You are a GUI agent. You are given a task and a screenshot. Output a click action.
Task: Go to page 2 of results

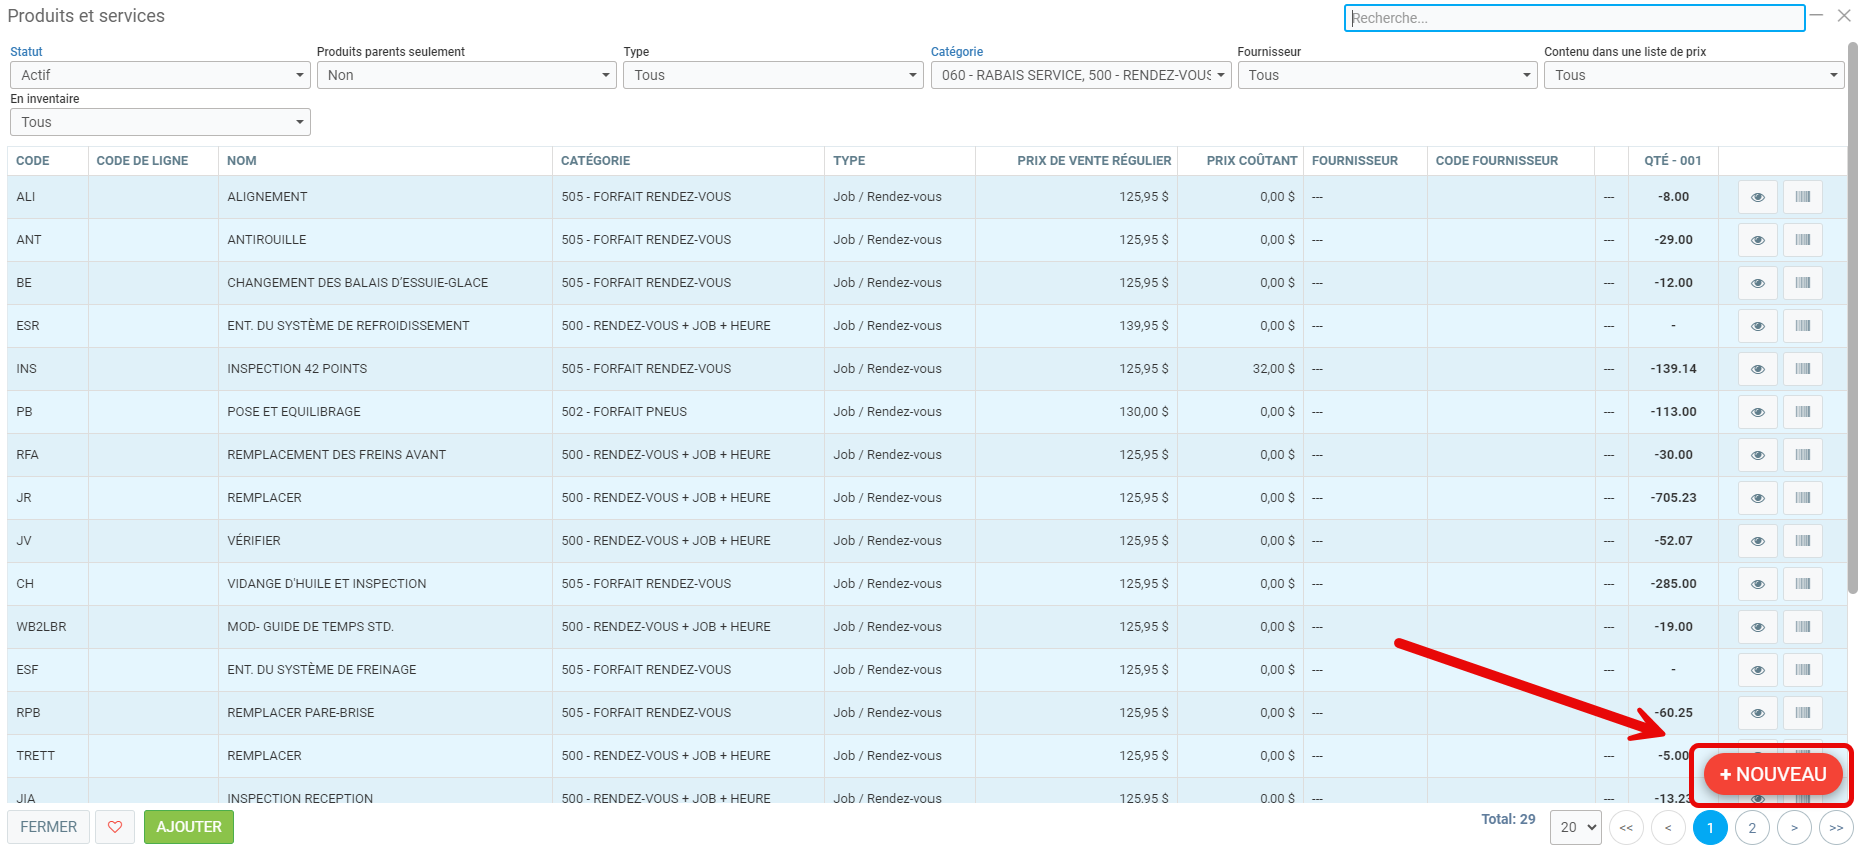click(x=1752, y=828)
